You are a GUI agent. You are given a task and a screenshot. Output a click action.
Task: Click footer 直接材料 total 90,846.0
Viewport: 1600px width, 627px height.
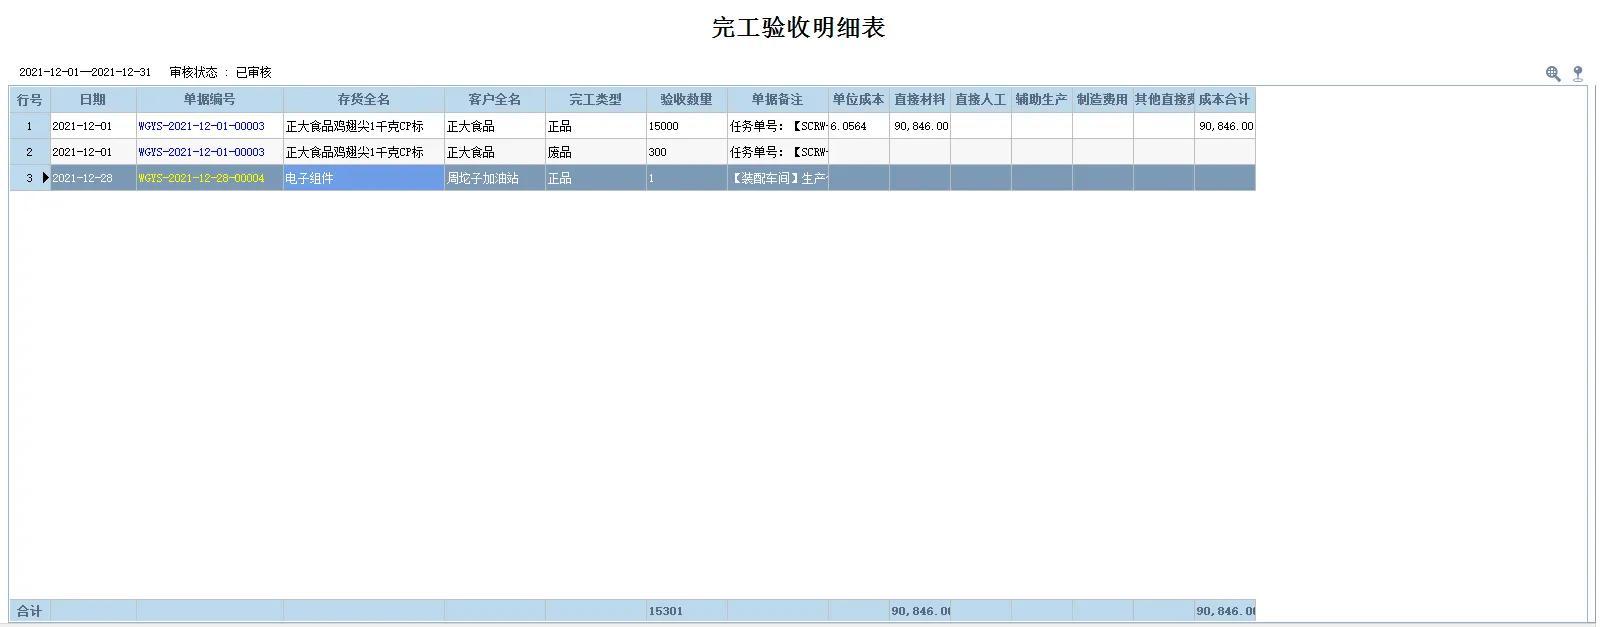[920, 611]
